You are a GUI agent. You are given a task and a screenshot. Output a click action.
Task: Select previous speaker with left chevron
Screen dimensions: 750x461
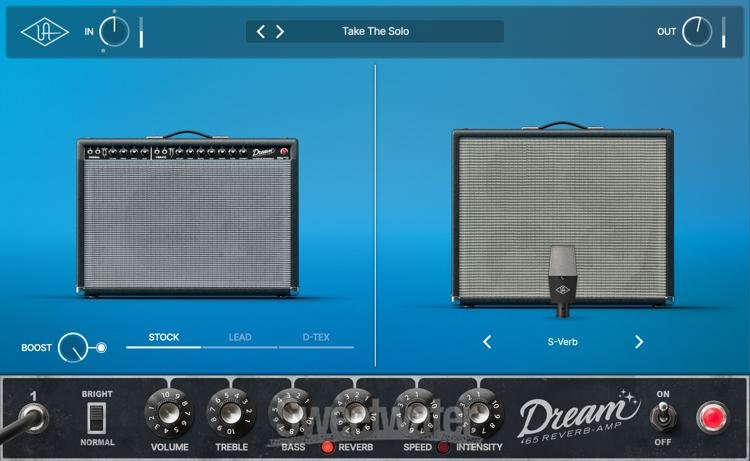(487, 342)
